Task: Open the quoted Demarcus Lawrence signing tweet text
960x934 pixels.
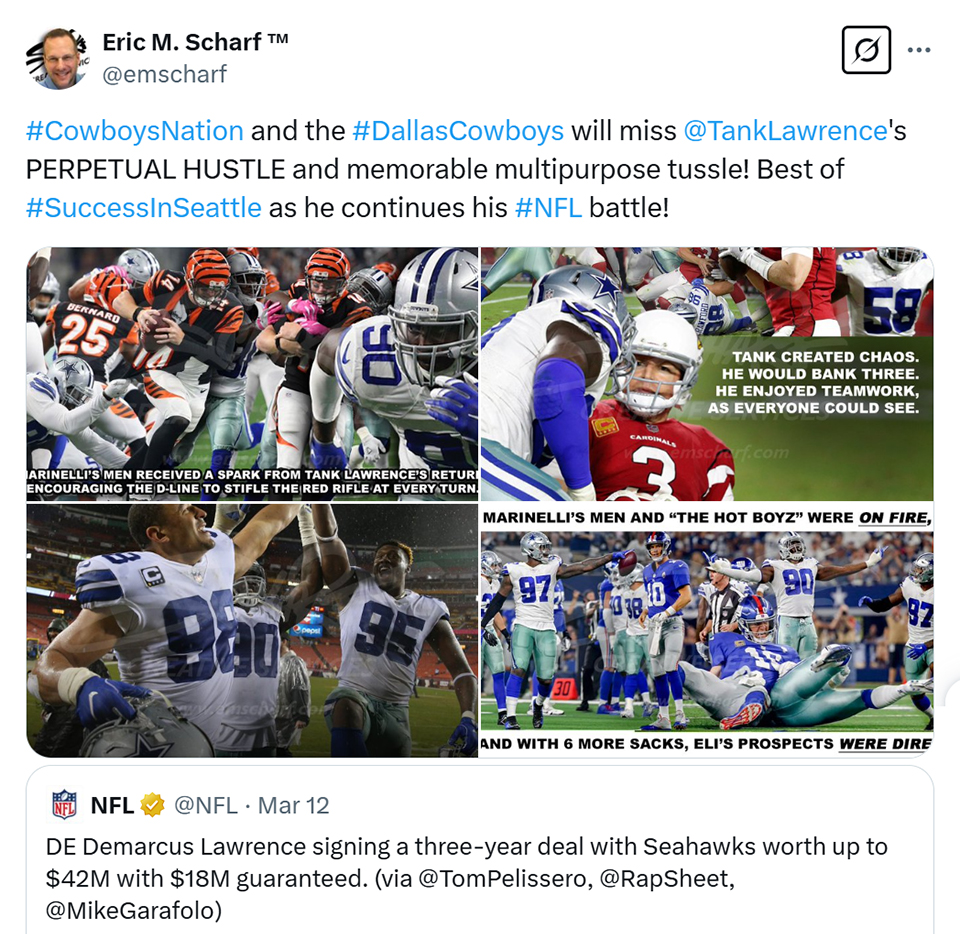Action: click(x=467, y=878)
